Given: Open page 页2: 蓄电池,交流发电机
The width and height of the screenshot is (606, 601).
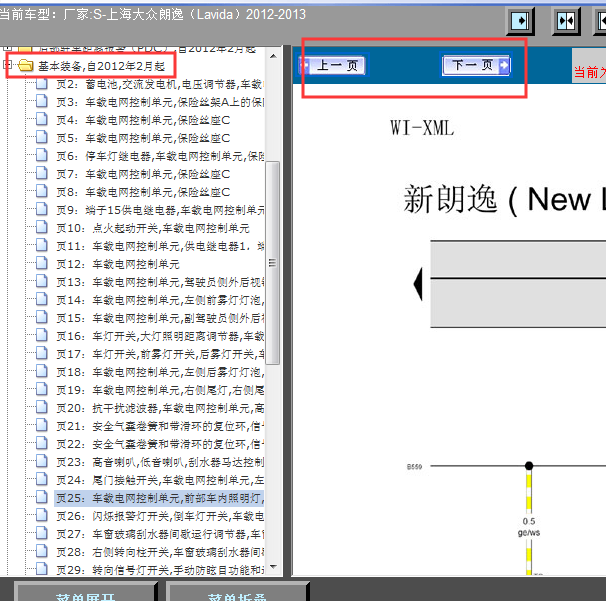Looking at the screenshot, I should point(160,84).
